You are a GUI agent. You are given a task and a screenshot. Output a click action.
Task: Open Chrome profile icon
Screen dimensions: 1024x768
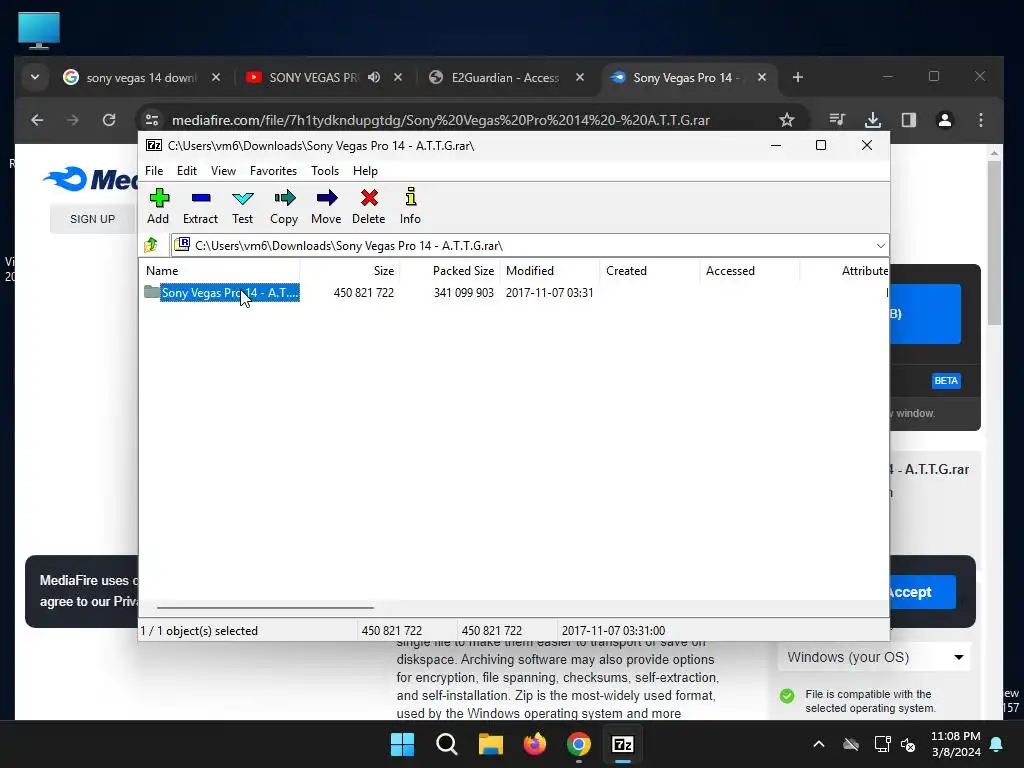[944, 120]
